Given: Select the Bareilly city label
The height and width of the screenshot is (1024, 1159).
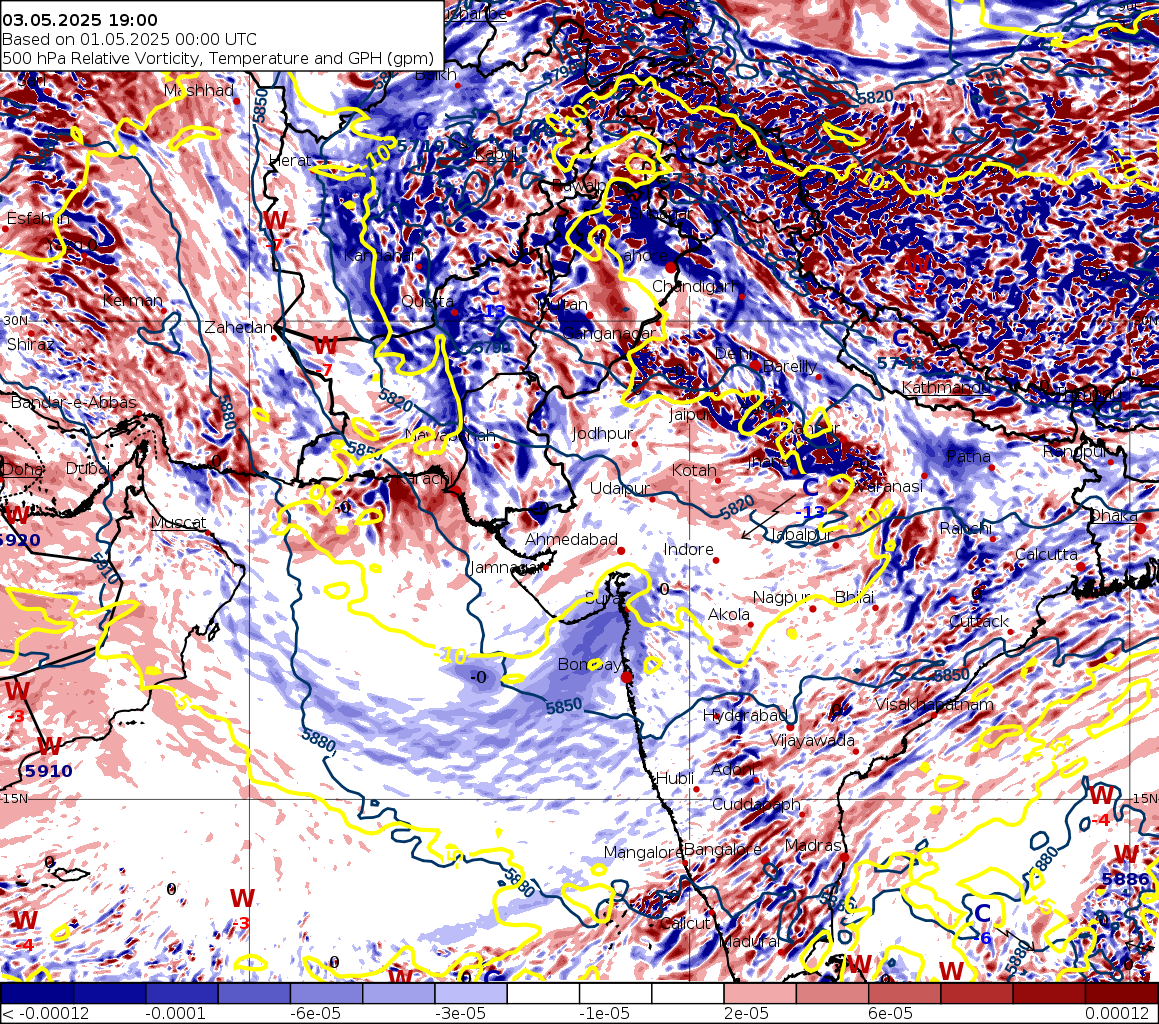Looking at the screenshot, I should tap(789, 367).
